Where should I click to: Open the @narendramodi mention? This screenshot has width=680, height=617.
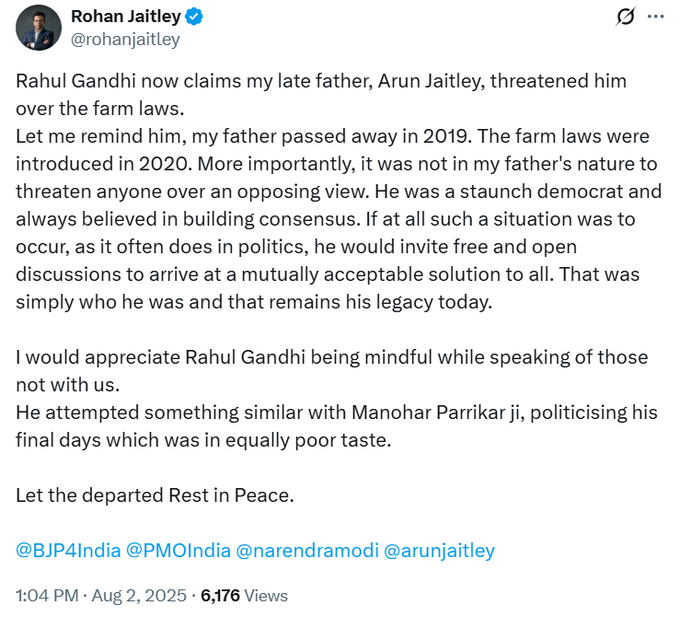pyautogui.click(x=305, y=550)
